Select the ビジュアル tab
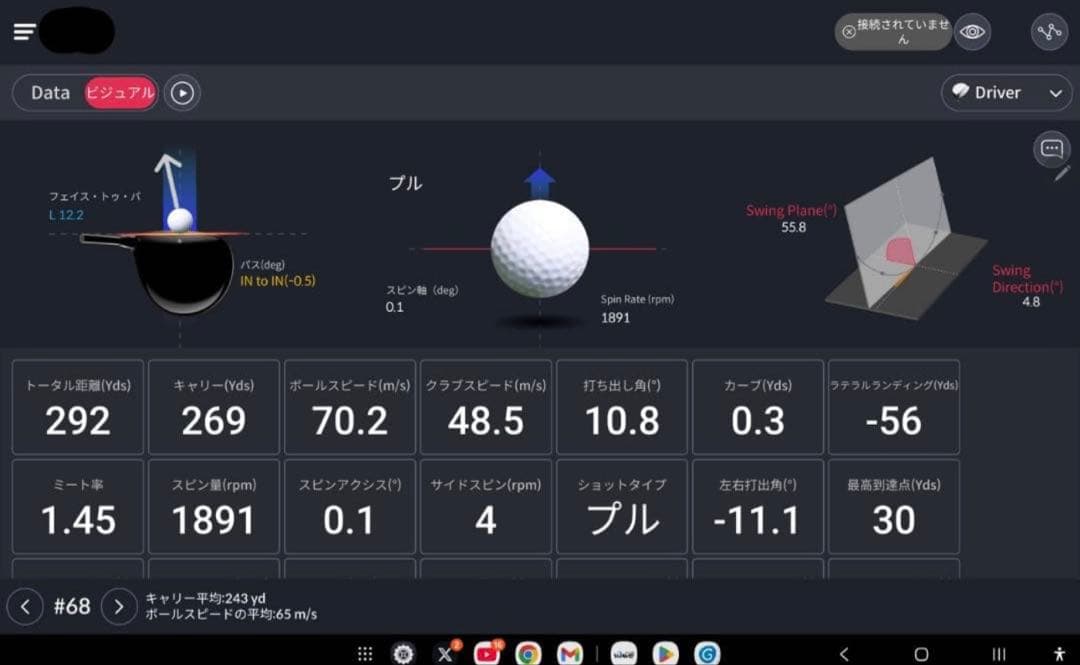Screen dimensions: 1080x665 tap(120, 92)
